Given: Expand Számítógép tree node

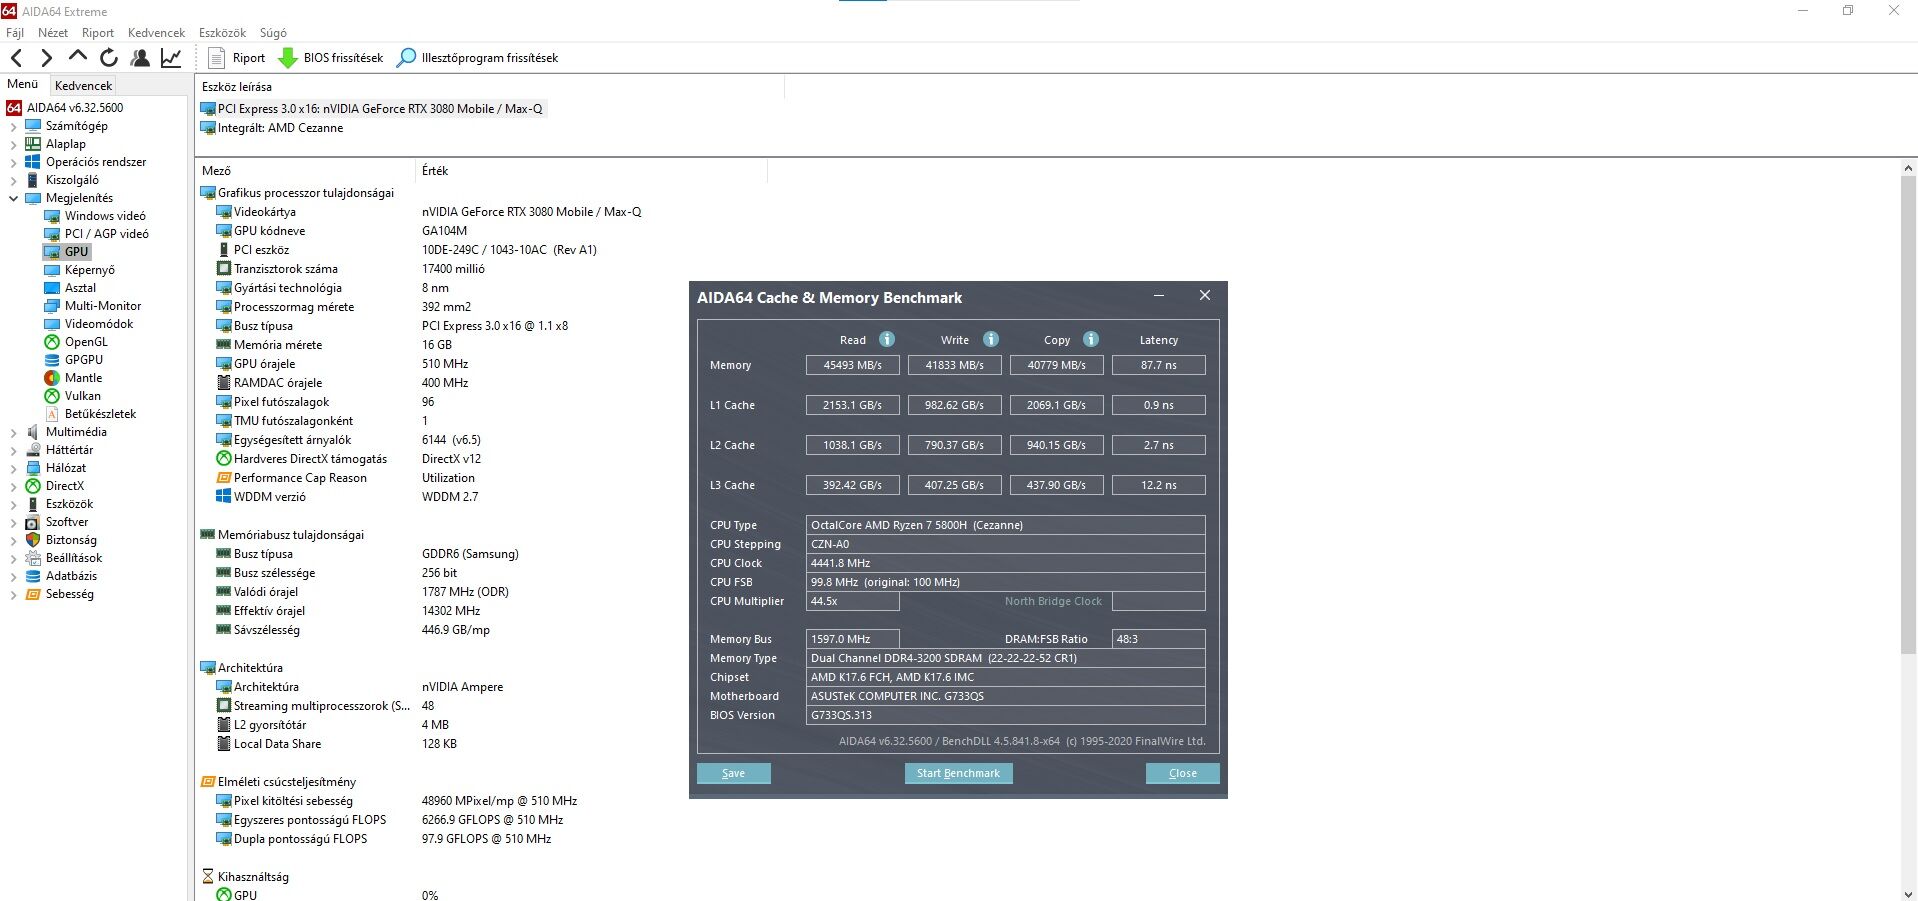Looking at the screenshot, I should point(14,126).
